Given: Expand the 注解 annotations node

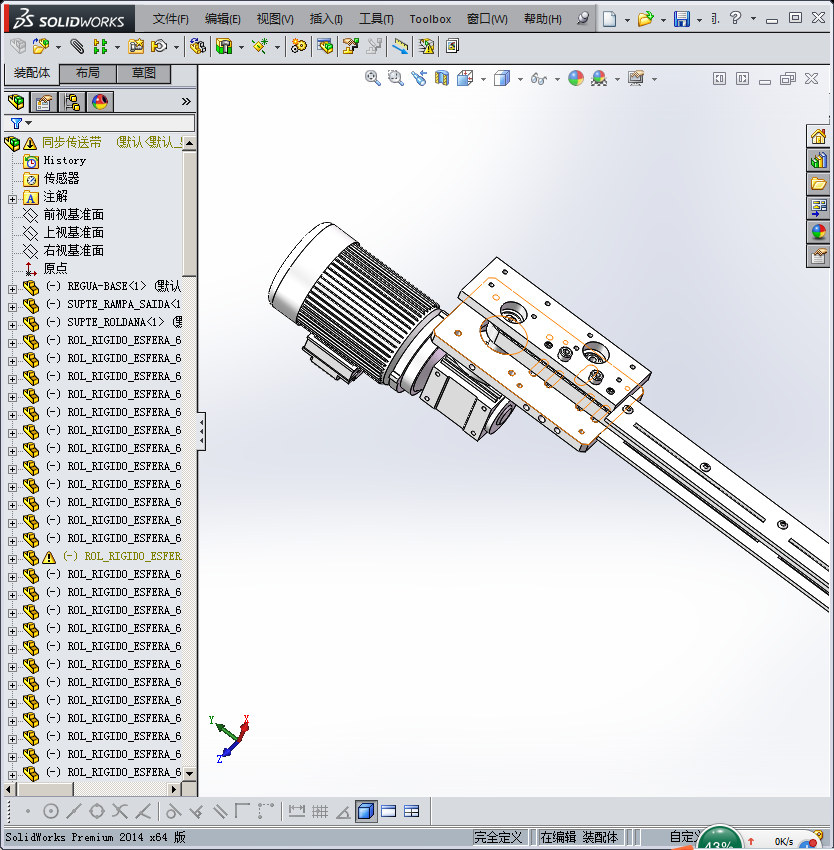Looking at the screenshot, I should click(12, 199).
